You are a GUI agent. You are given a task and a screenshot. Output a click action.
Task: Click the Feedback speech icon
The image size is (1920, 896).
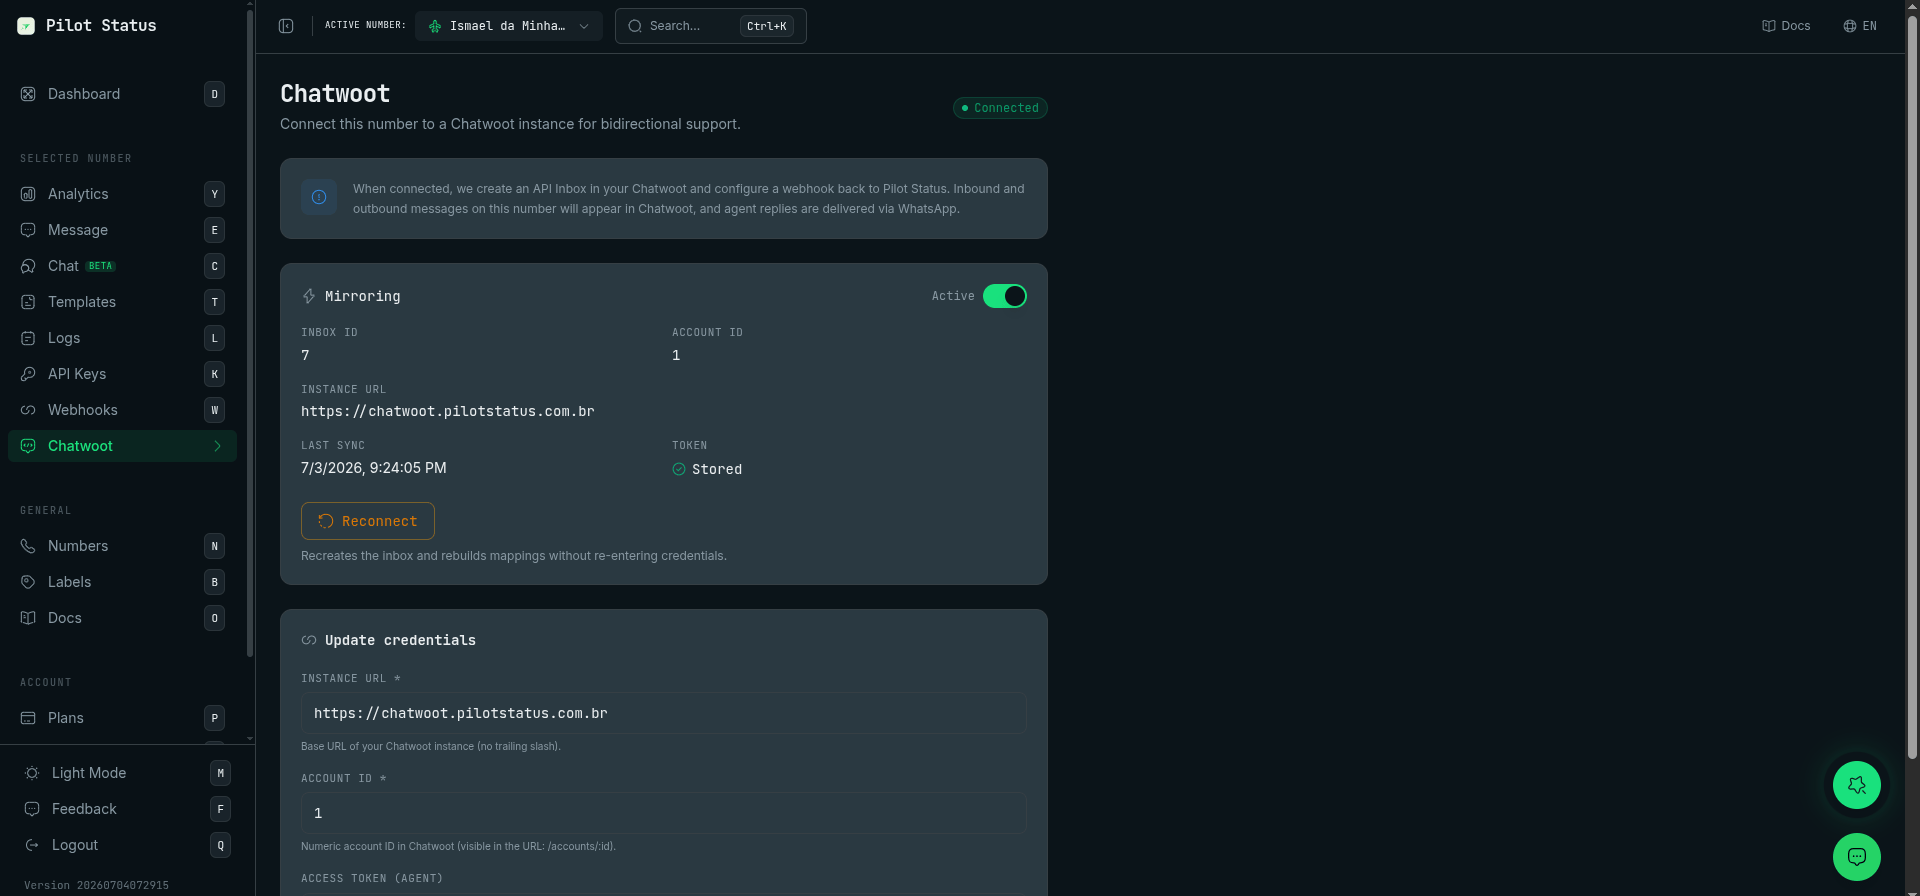[32, 809]
